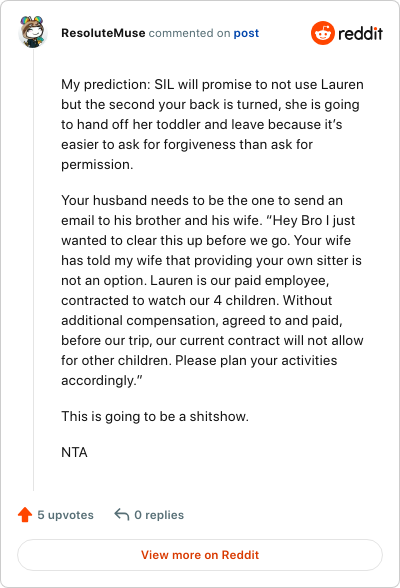This screenshot has width=400, height=588.
Task: Click the orange upvote arrow icon
Action: [x=25, y=514]
